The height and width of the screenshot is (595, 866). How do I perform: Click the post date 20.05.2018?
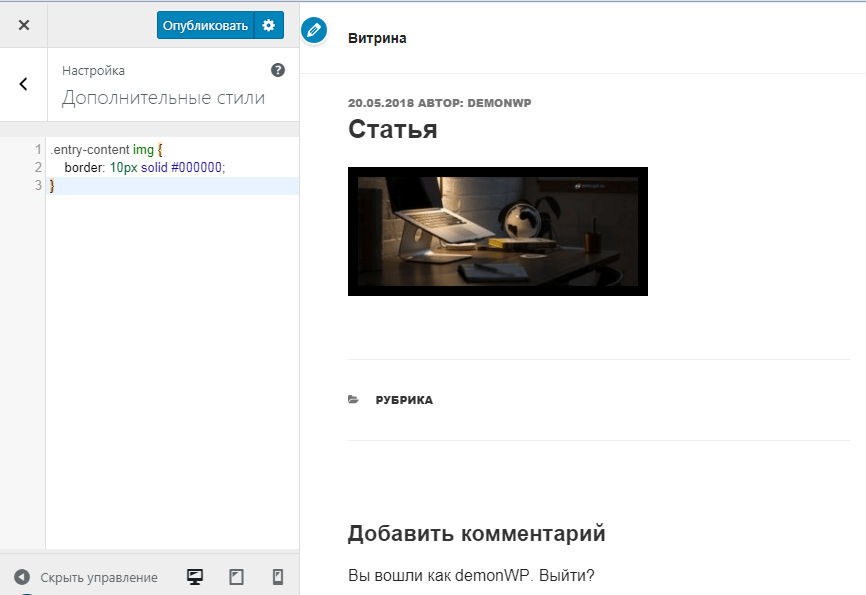[x=381, y=103]
